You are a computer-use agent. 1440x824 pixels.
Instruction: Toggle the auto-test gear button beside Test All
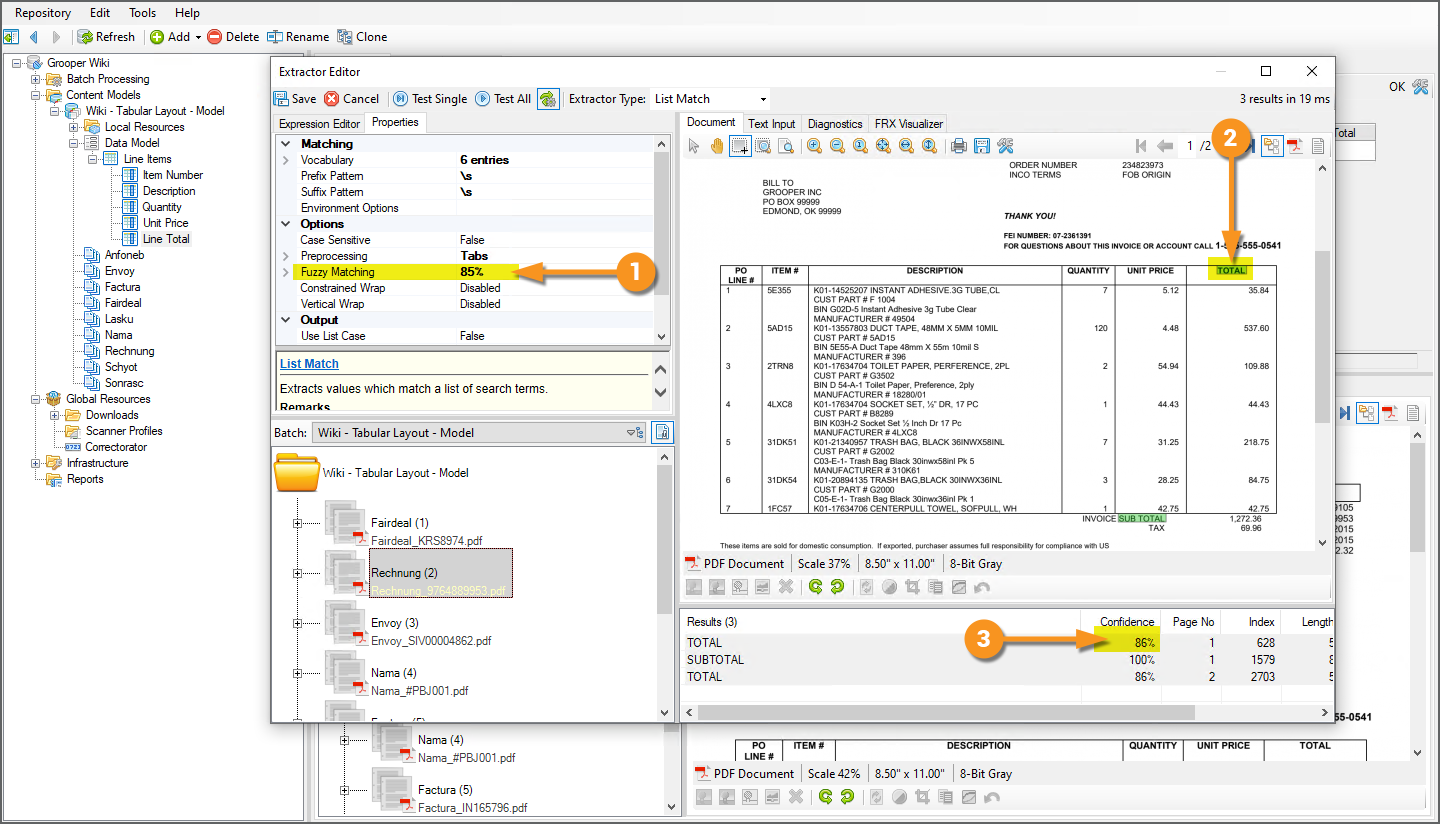point(548,99)
